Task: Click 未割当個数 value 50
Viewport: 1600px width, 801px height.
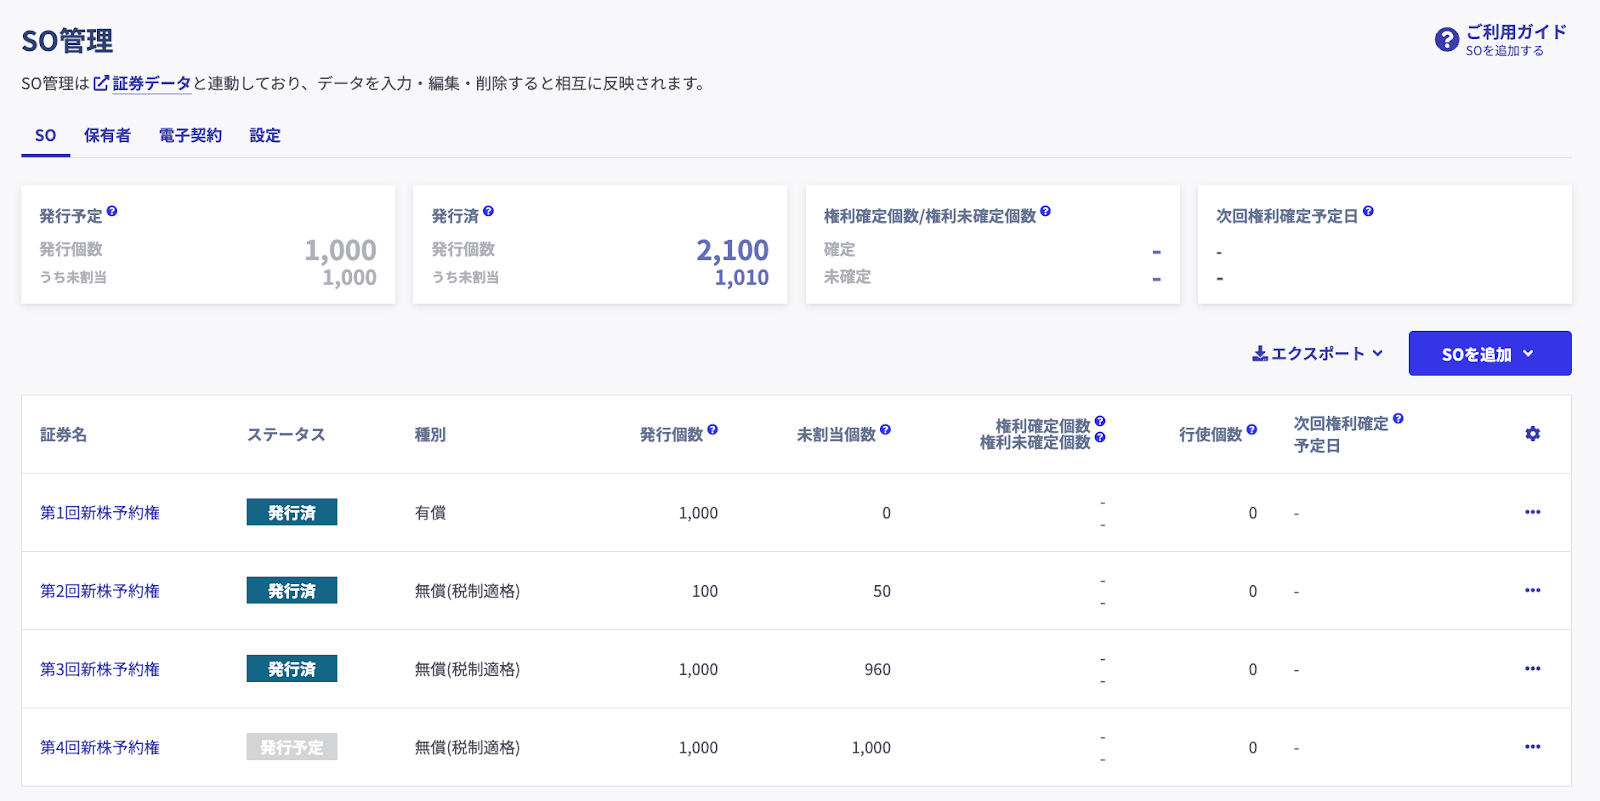Action: 881,591
